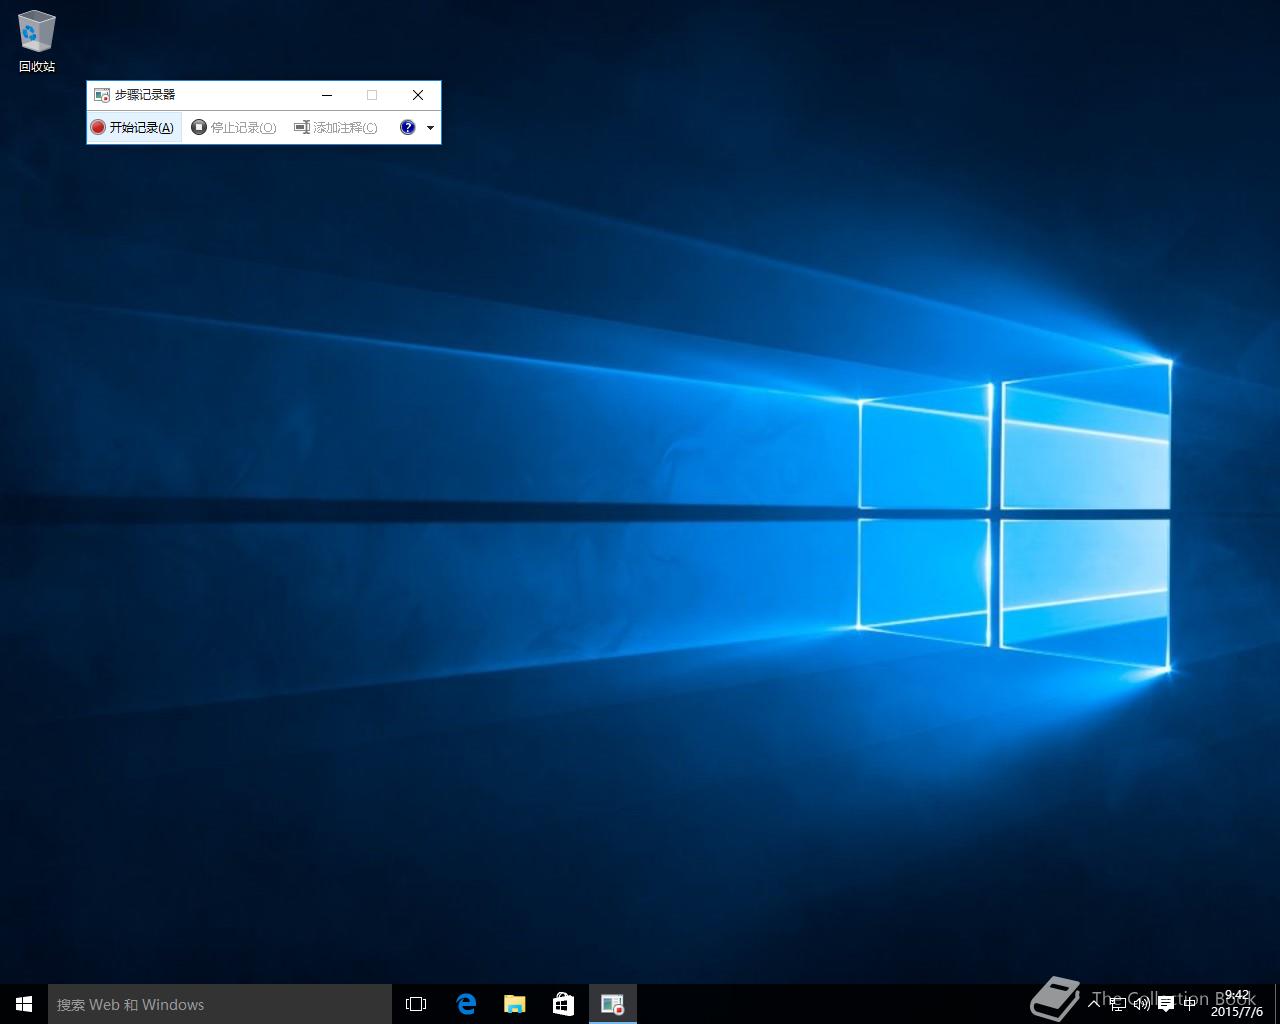The image size is (1280, 1024).
Task: Minimize the 步骤记录器 window
Action: (327, 95)
